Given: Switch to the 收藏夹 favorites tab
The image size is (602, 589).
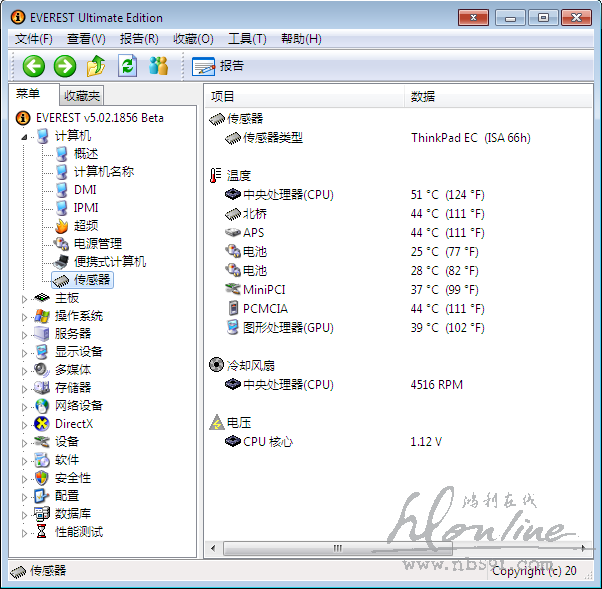Looking at the screenshot, I should point(81,96).
